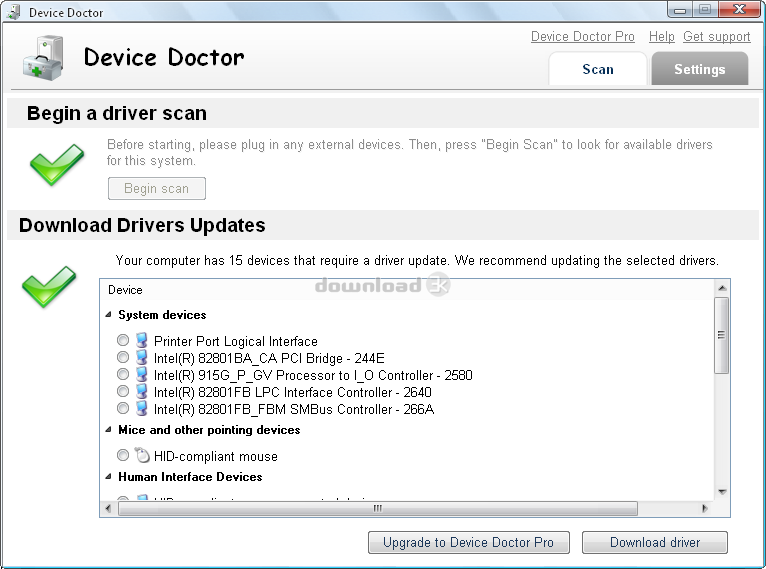Minimize the Device Doctor window

pyautogui.click(x=680, y=9)
